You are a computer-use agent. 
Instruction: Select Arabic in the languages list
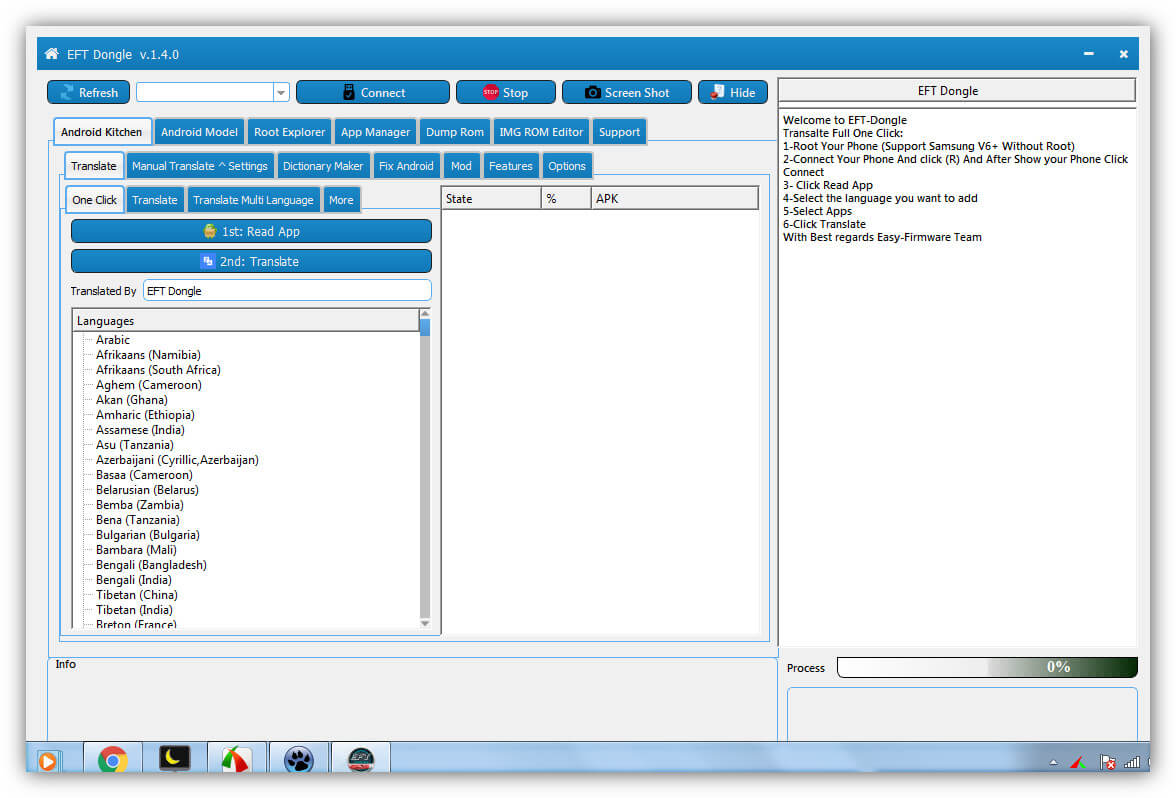(x=112, y=340)
